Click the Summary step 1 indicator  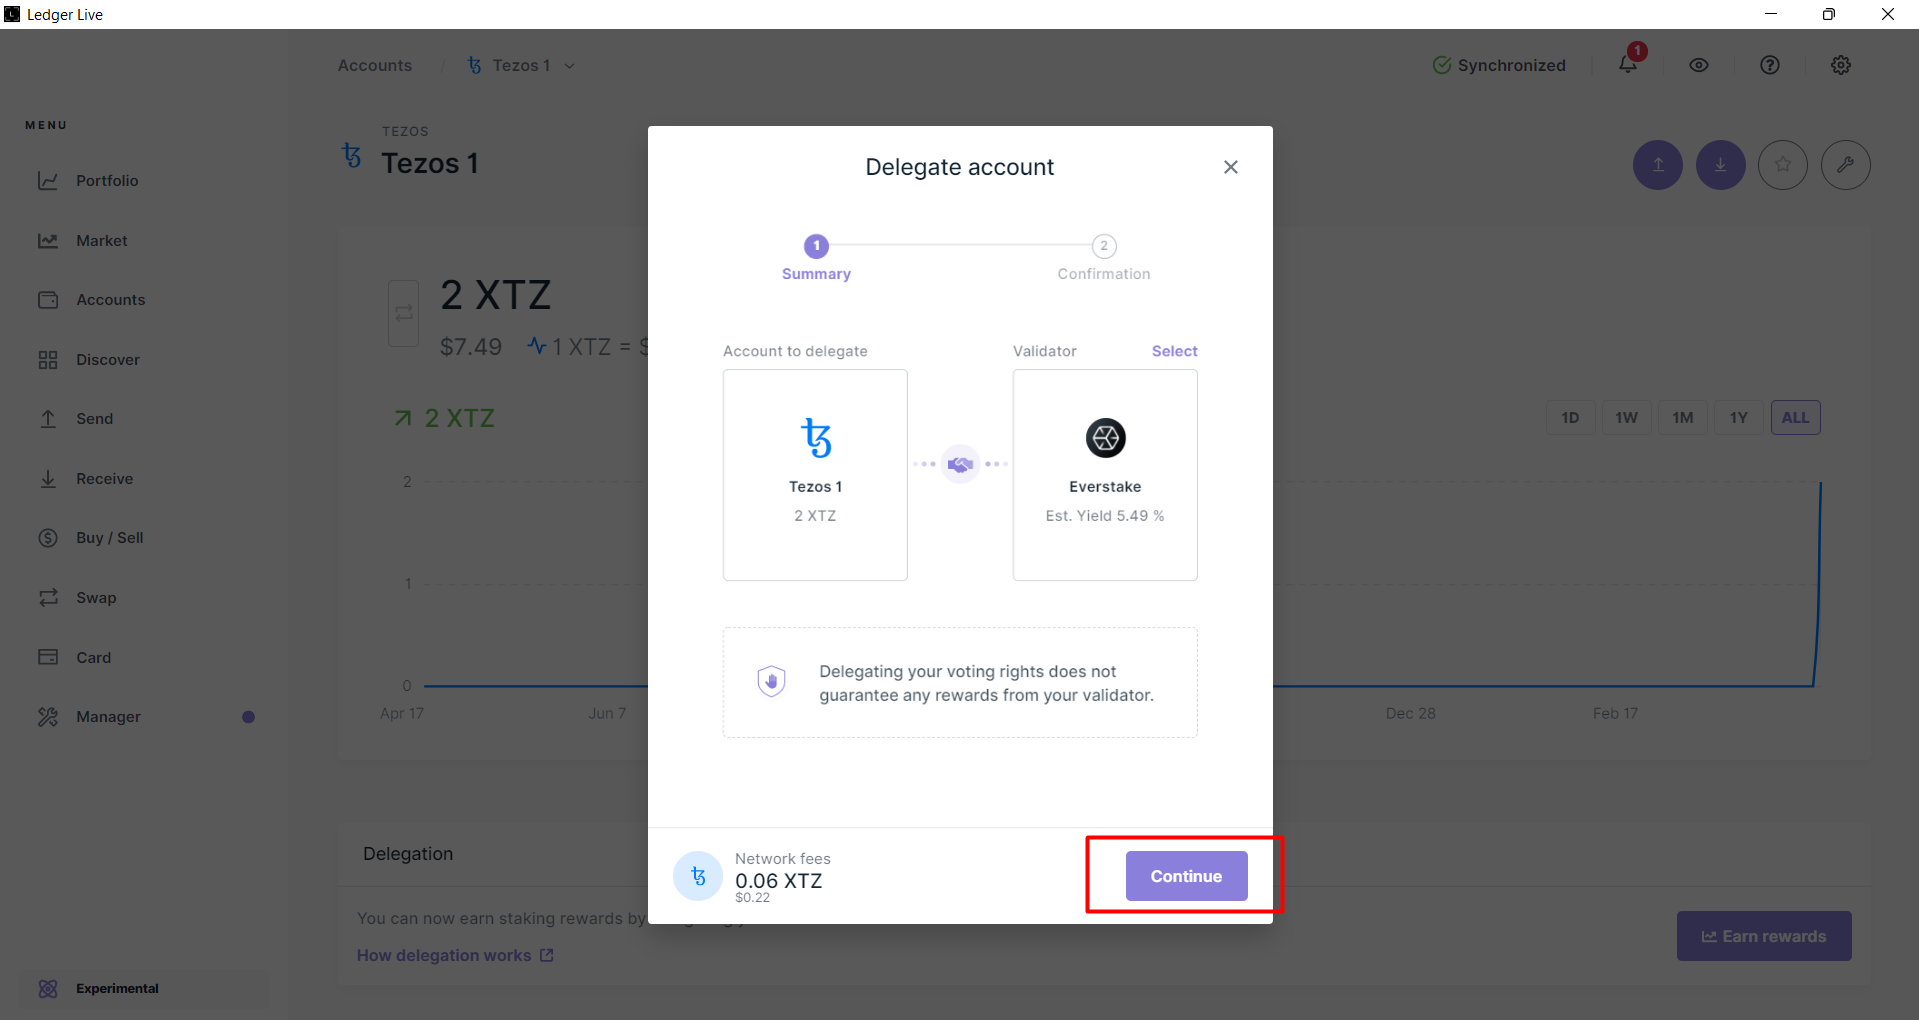pos(816,246)
